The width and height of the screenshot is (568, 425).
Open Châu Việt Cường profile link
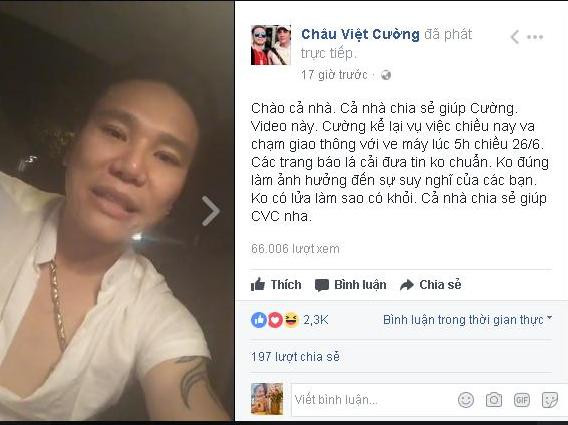click(360, 34)
